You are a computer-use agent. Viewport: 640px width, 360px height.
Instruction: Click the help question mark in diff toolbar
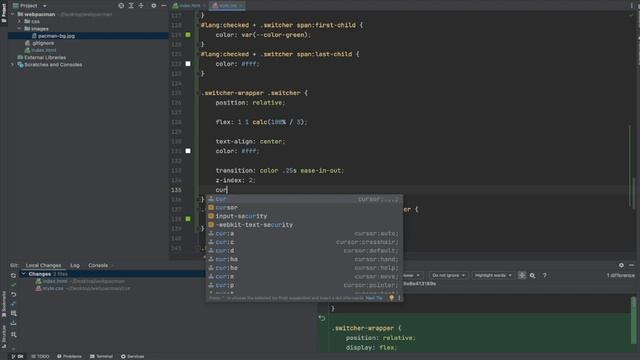[x=544, y=276]
